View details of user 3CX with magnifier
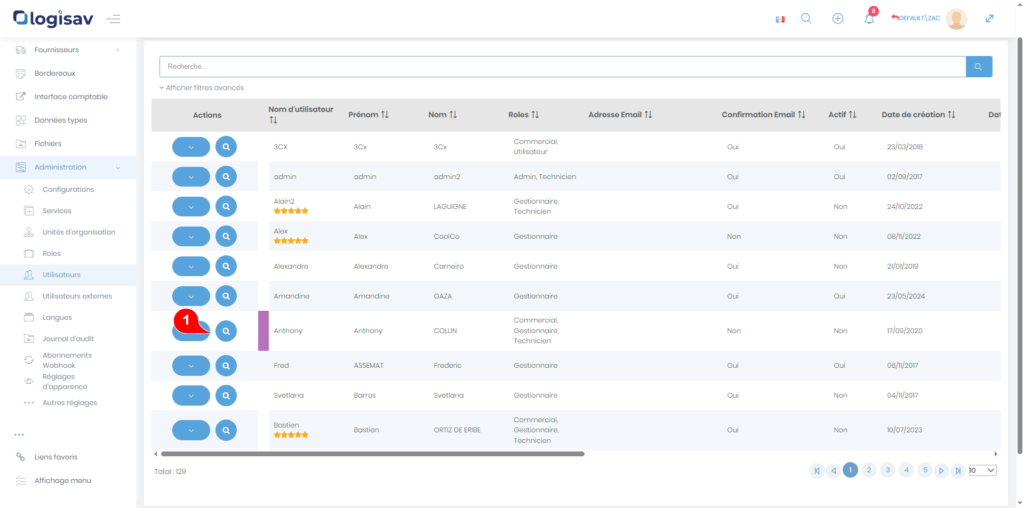The width and height of the screenshot is (1024, 508). coord(227,147)
